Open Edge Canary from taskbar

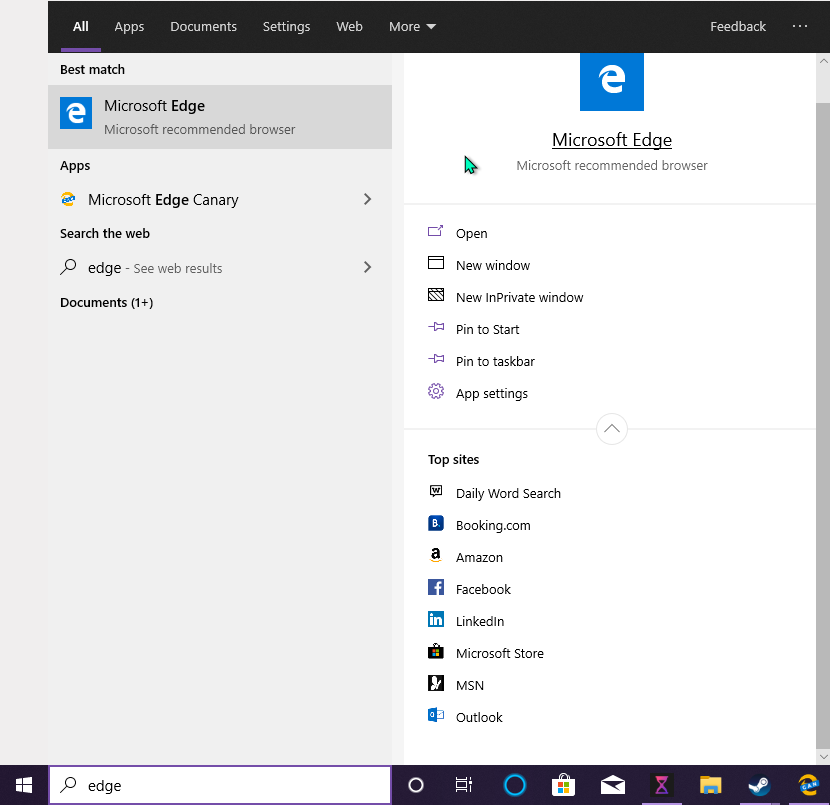click(x=808, y=785)
